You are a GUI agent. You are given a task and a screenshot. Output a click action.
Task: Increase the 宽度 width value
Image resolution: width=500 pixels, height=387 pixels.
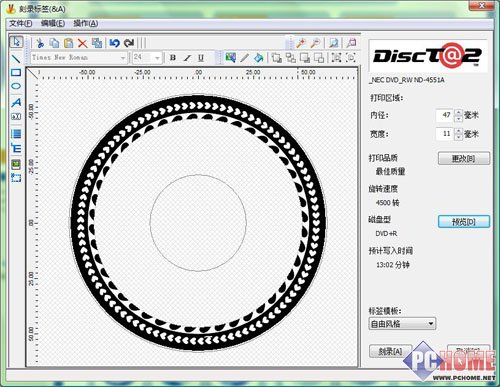[x=459, y=131]
